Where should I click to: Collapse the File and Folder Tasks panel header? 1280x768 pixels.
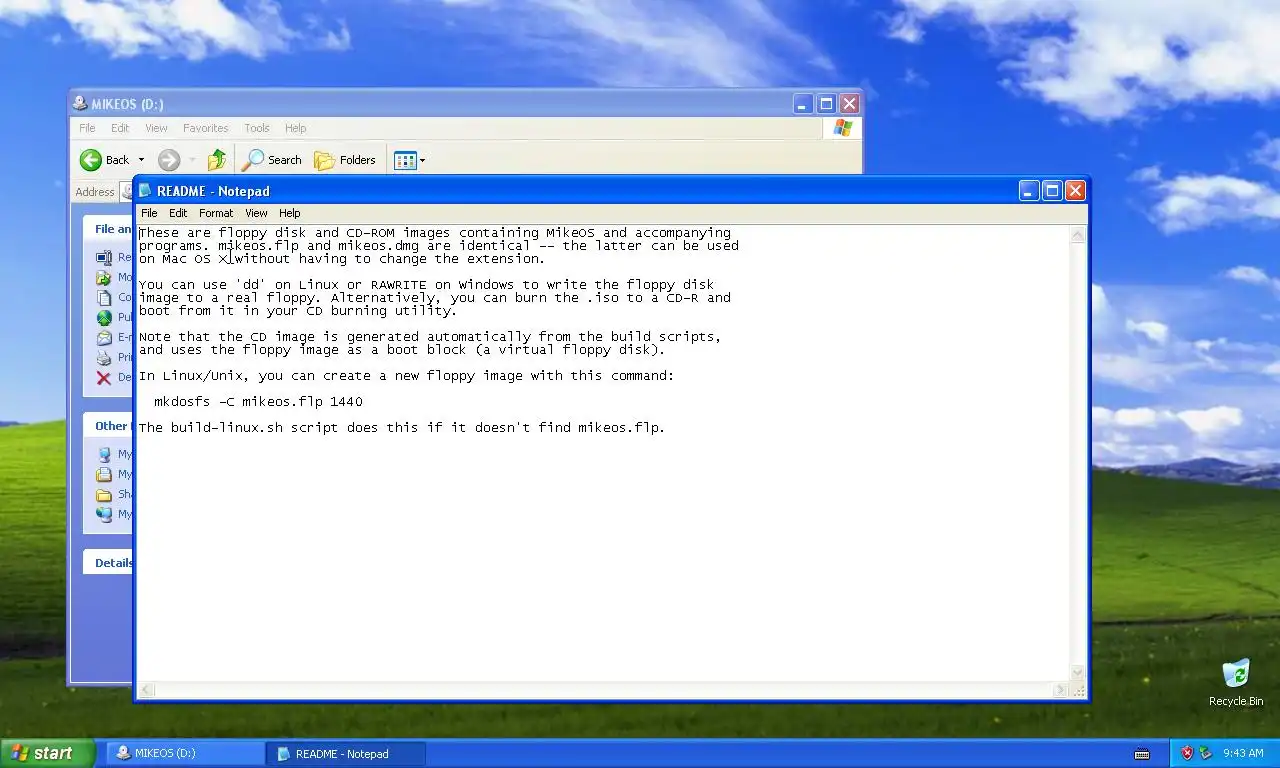tap(108, 229)
